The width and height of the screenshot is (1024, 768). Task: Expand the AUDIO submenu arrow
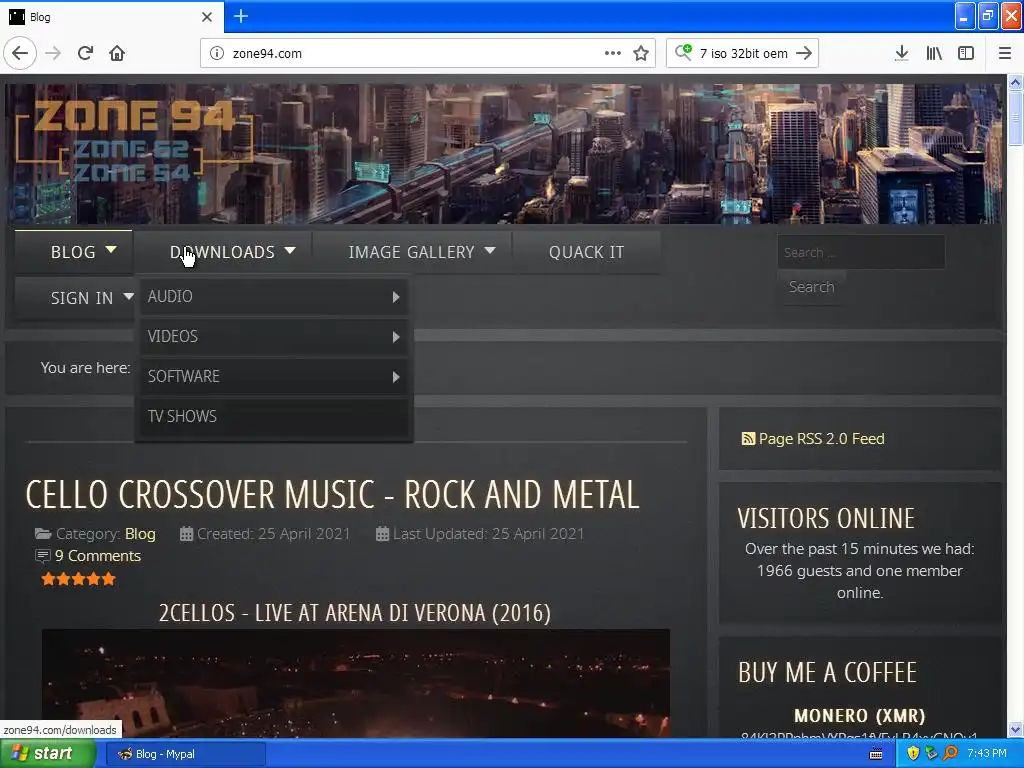396,297
